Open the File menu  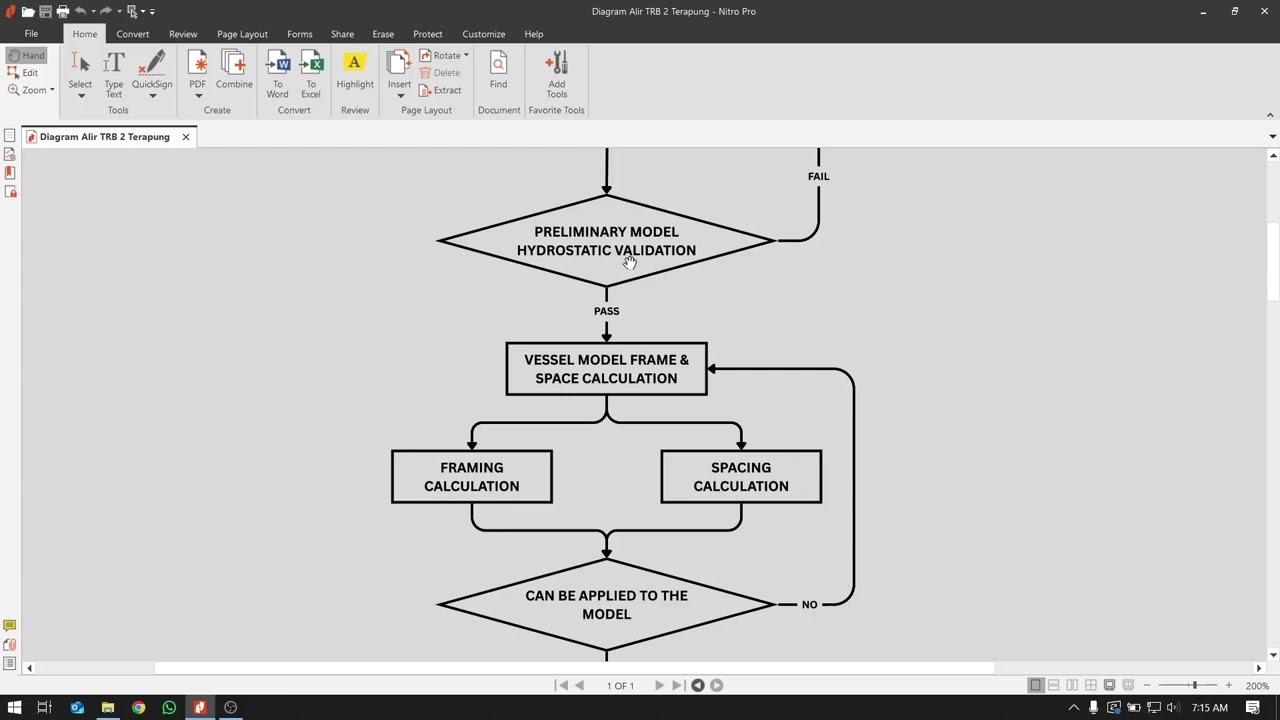pos(31,34)
